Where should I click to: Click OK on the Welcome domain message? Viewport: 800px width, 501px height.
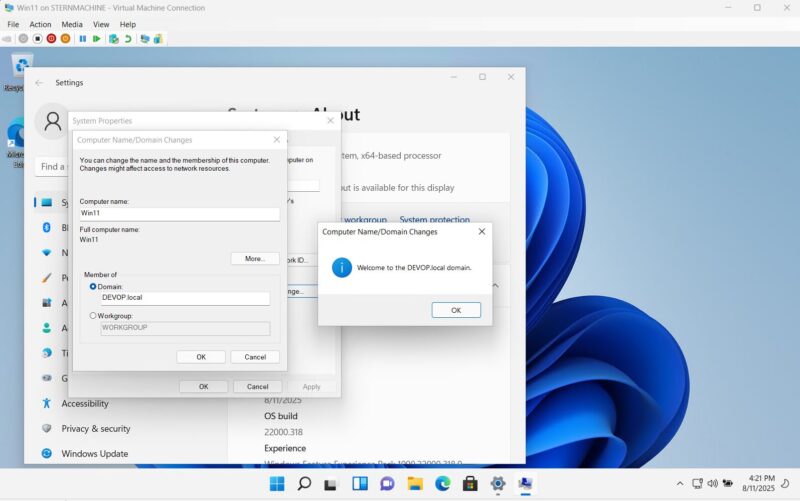click(x=456, y=310)
